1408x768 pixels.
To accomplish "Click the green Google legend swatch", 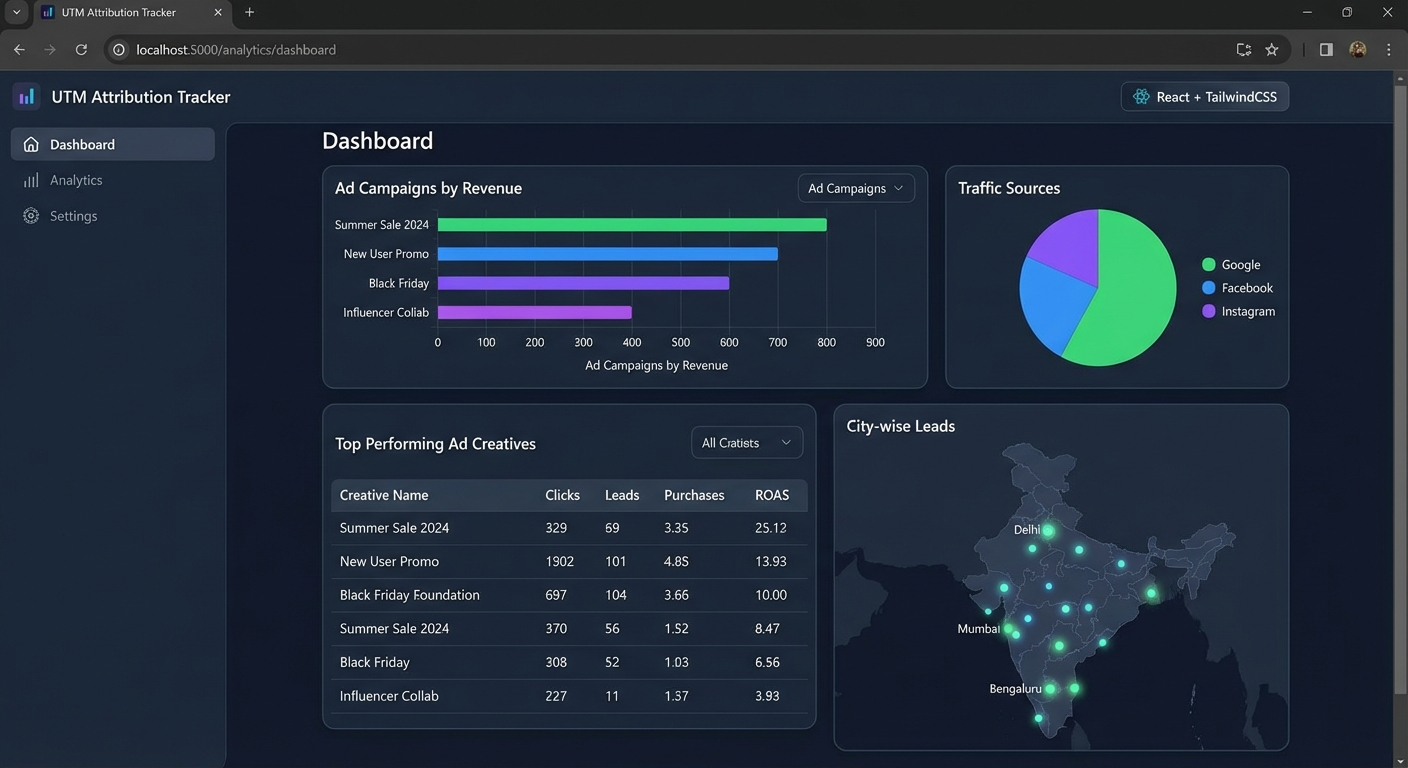I will (1208, 265).
